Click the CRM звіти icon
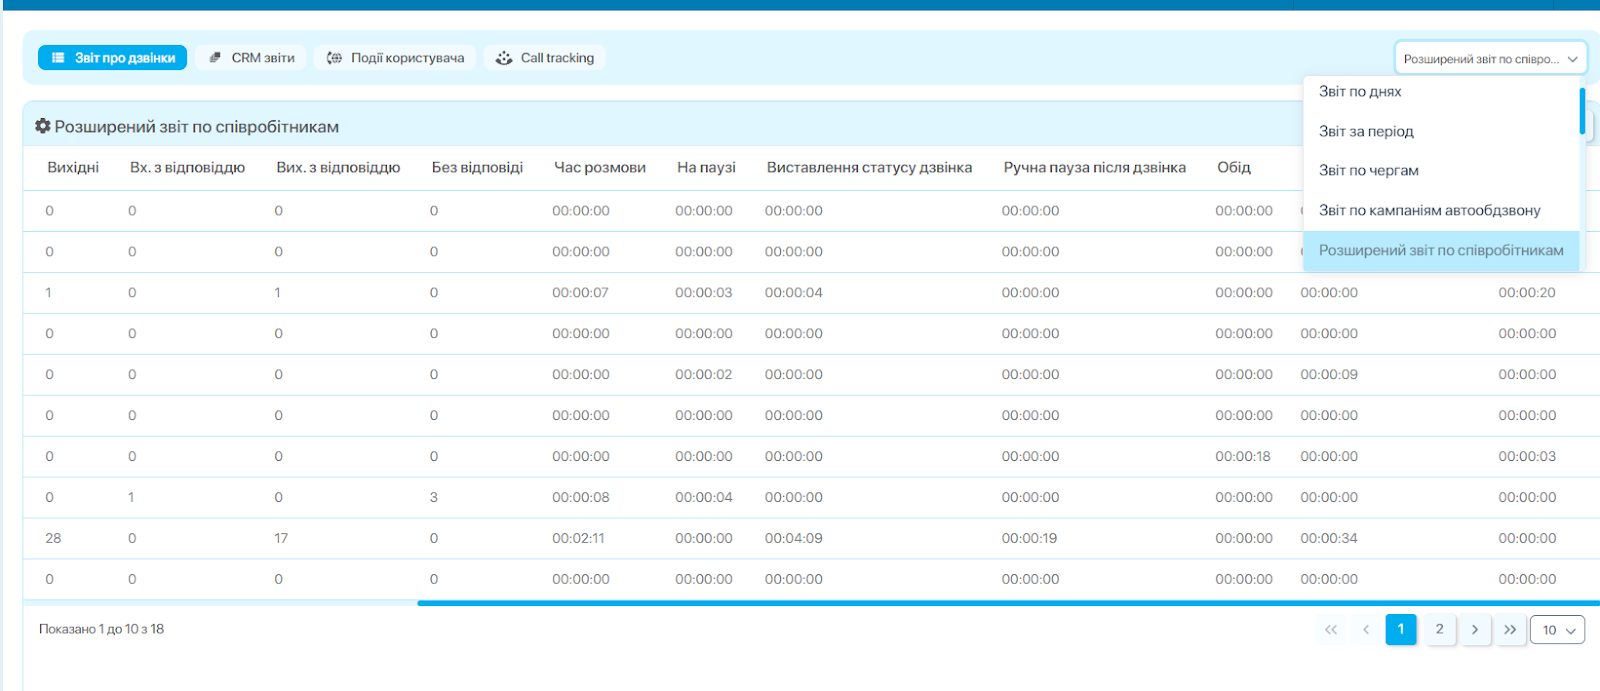 (215, 58)
